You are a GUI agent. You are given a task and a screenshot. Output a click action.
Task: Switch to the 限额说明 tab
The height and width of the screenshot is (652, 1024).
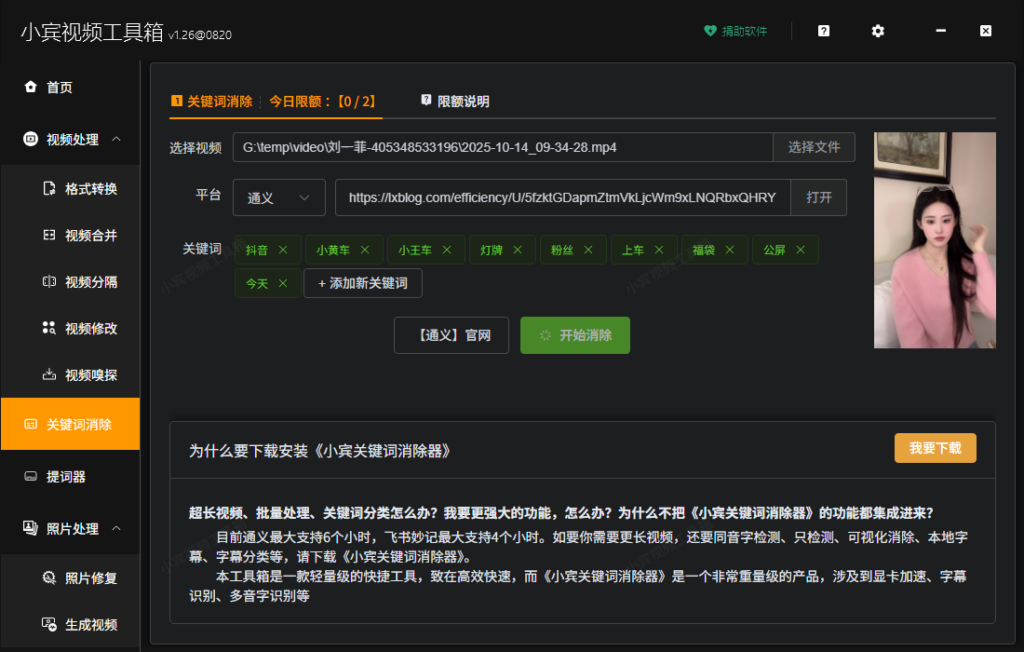coord(455,101)
